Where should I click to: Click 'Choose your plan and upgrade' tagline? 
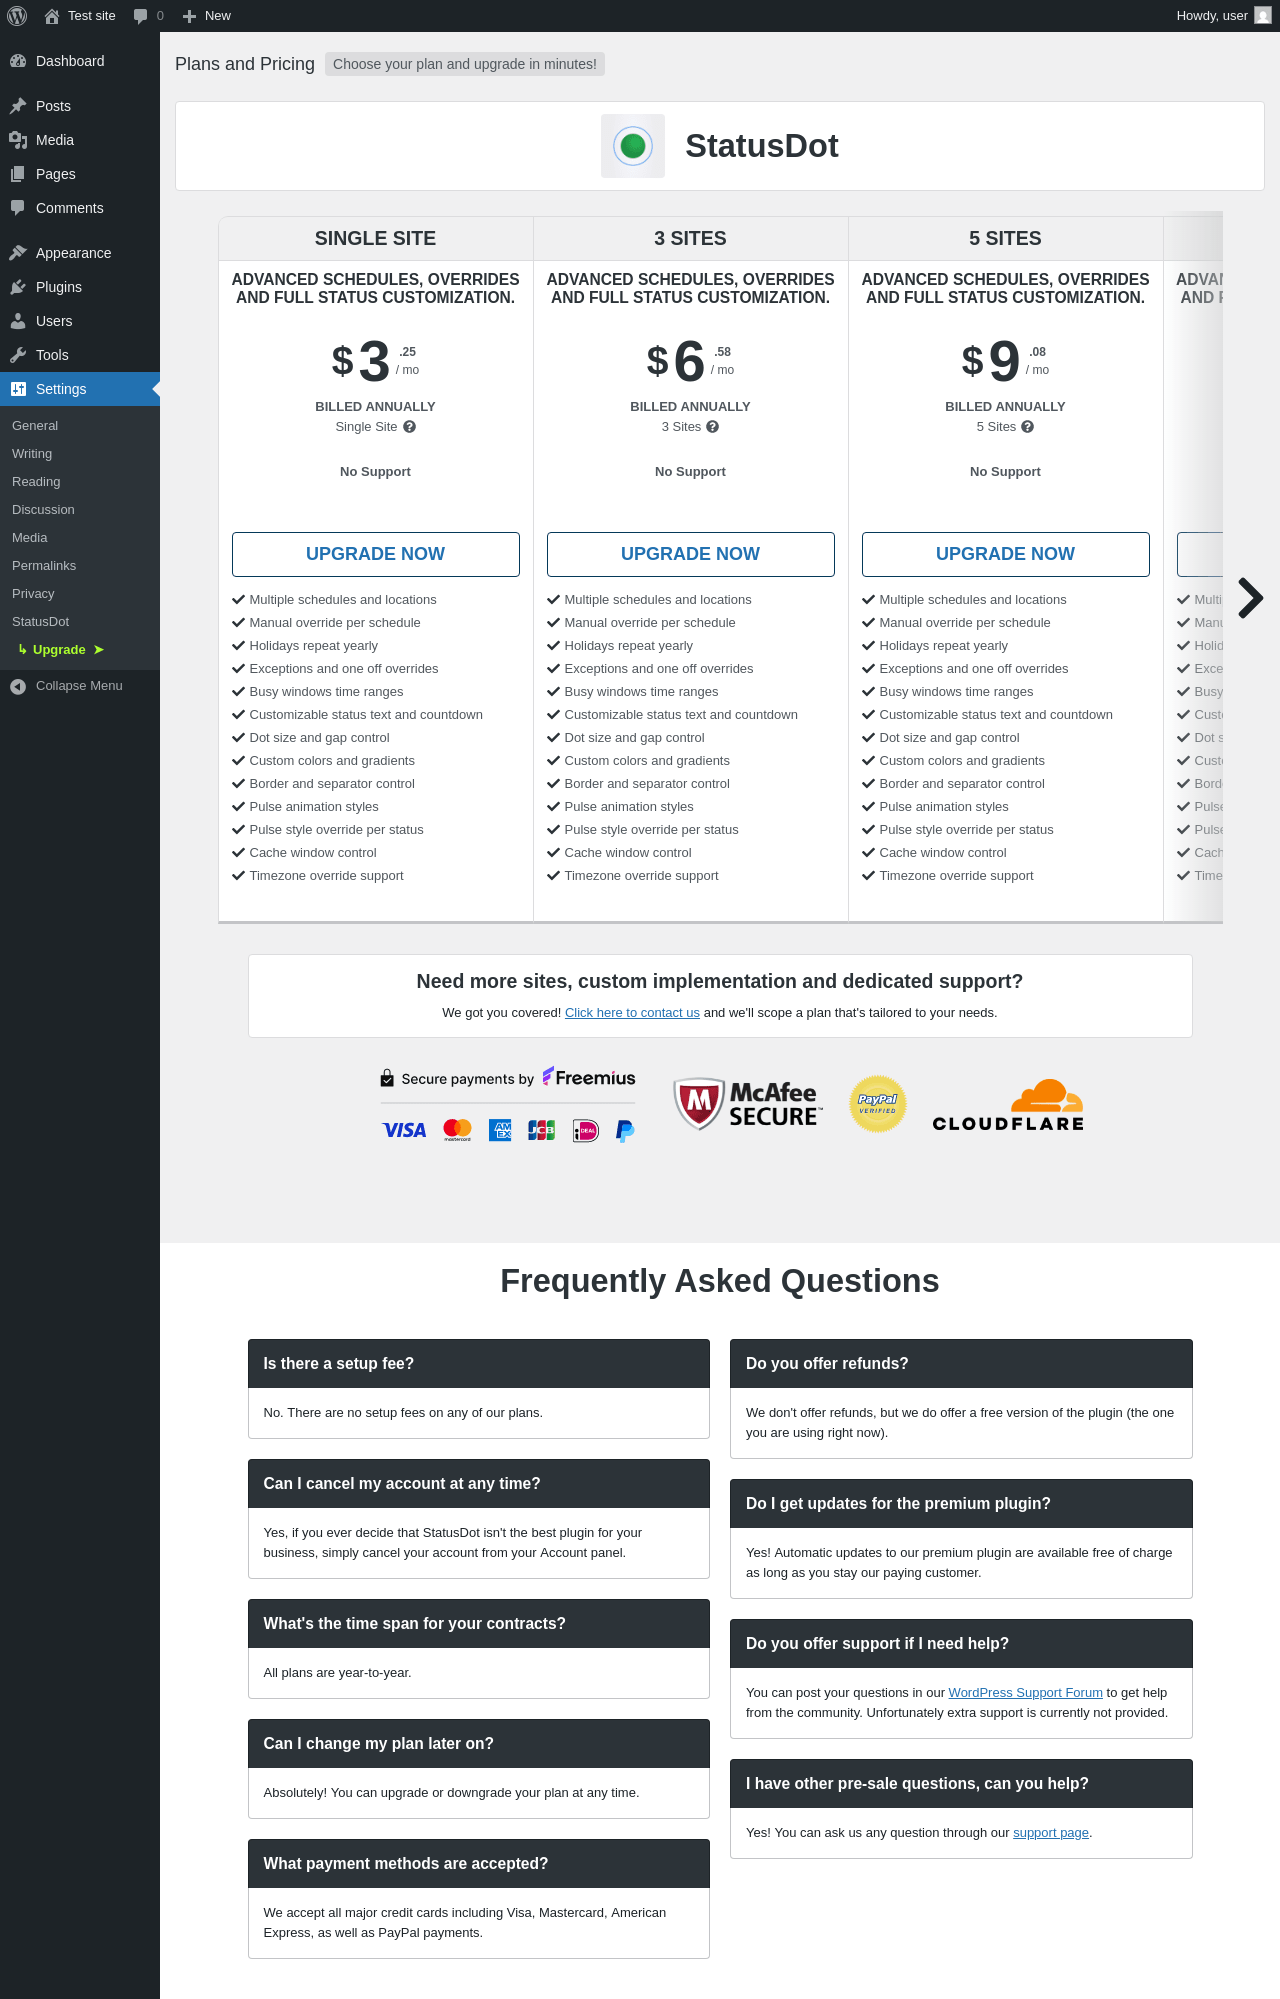(465, 64)
